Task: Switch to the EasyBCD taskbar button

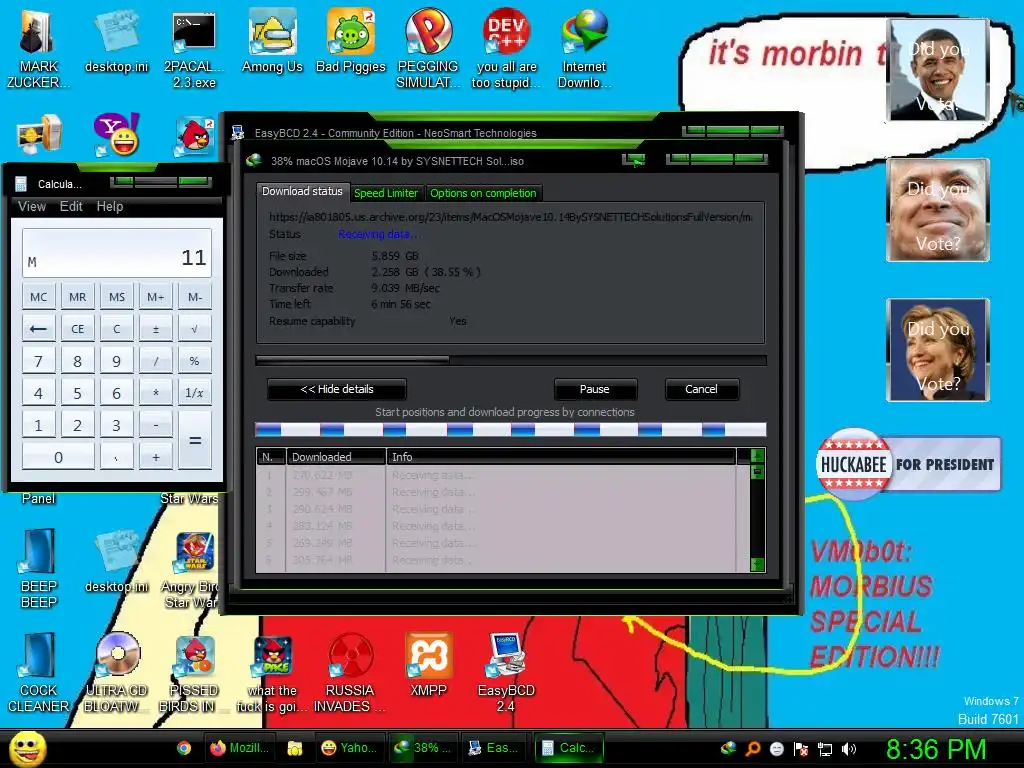Action: click(496, 748)
